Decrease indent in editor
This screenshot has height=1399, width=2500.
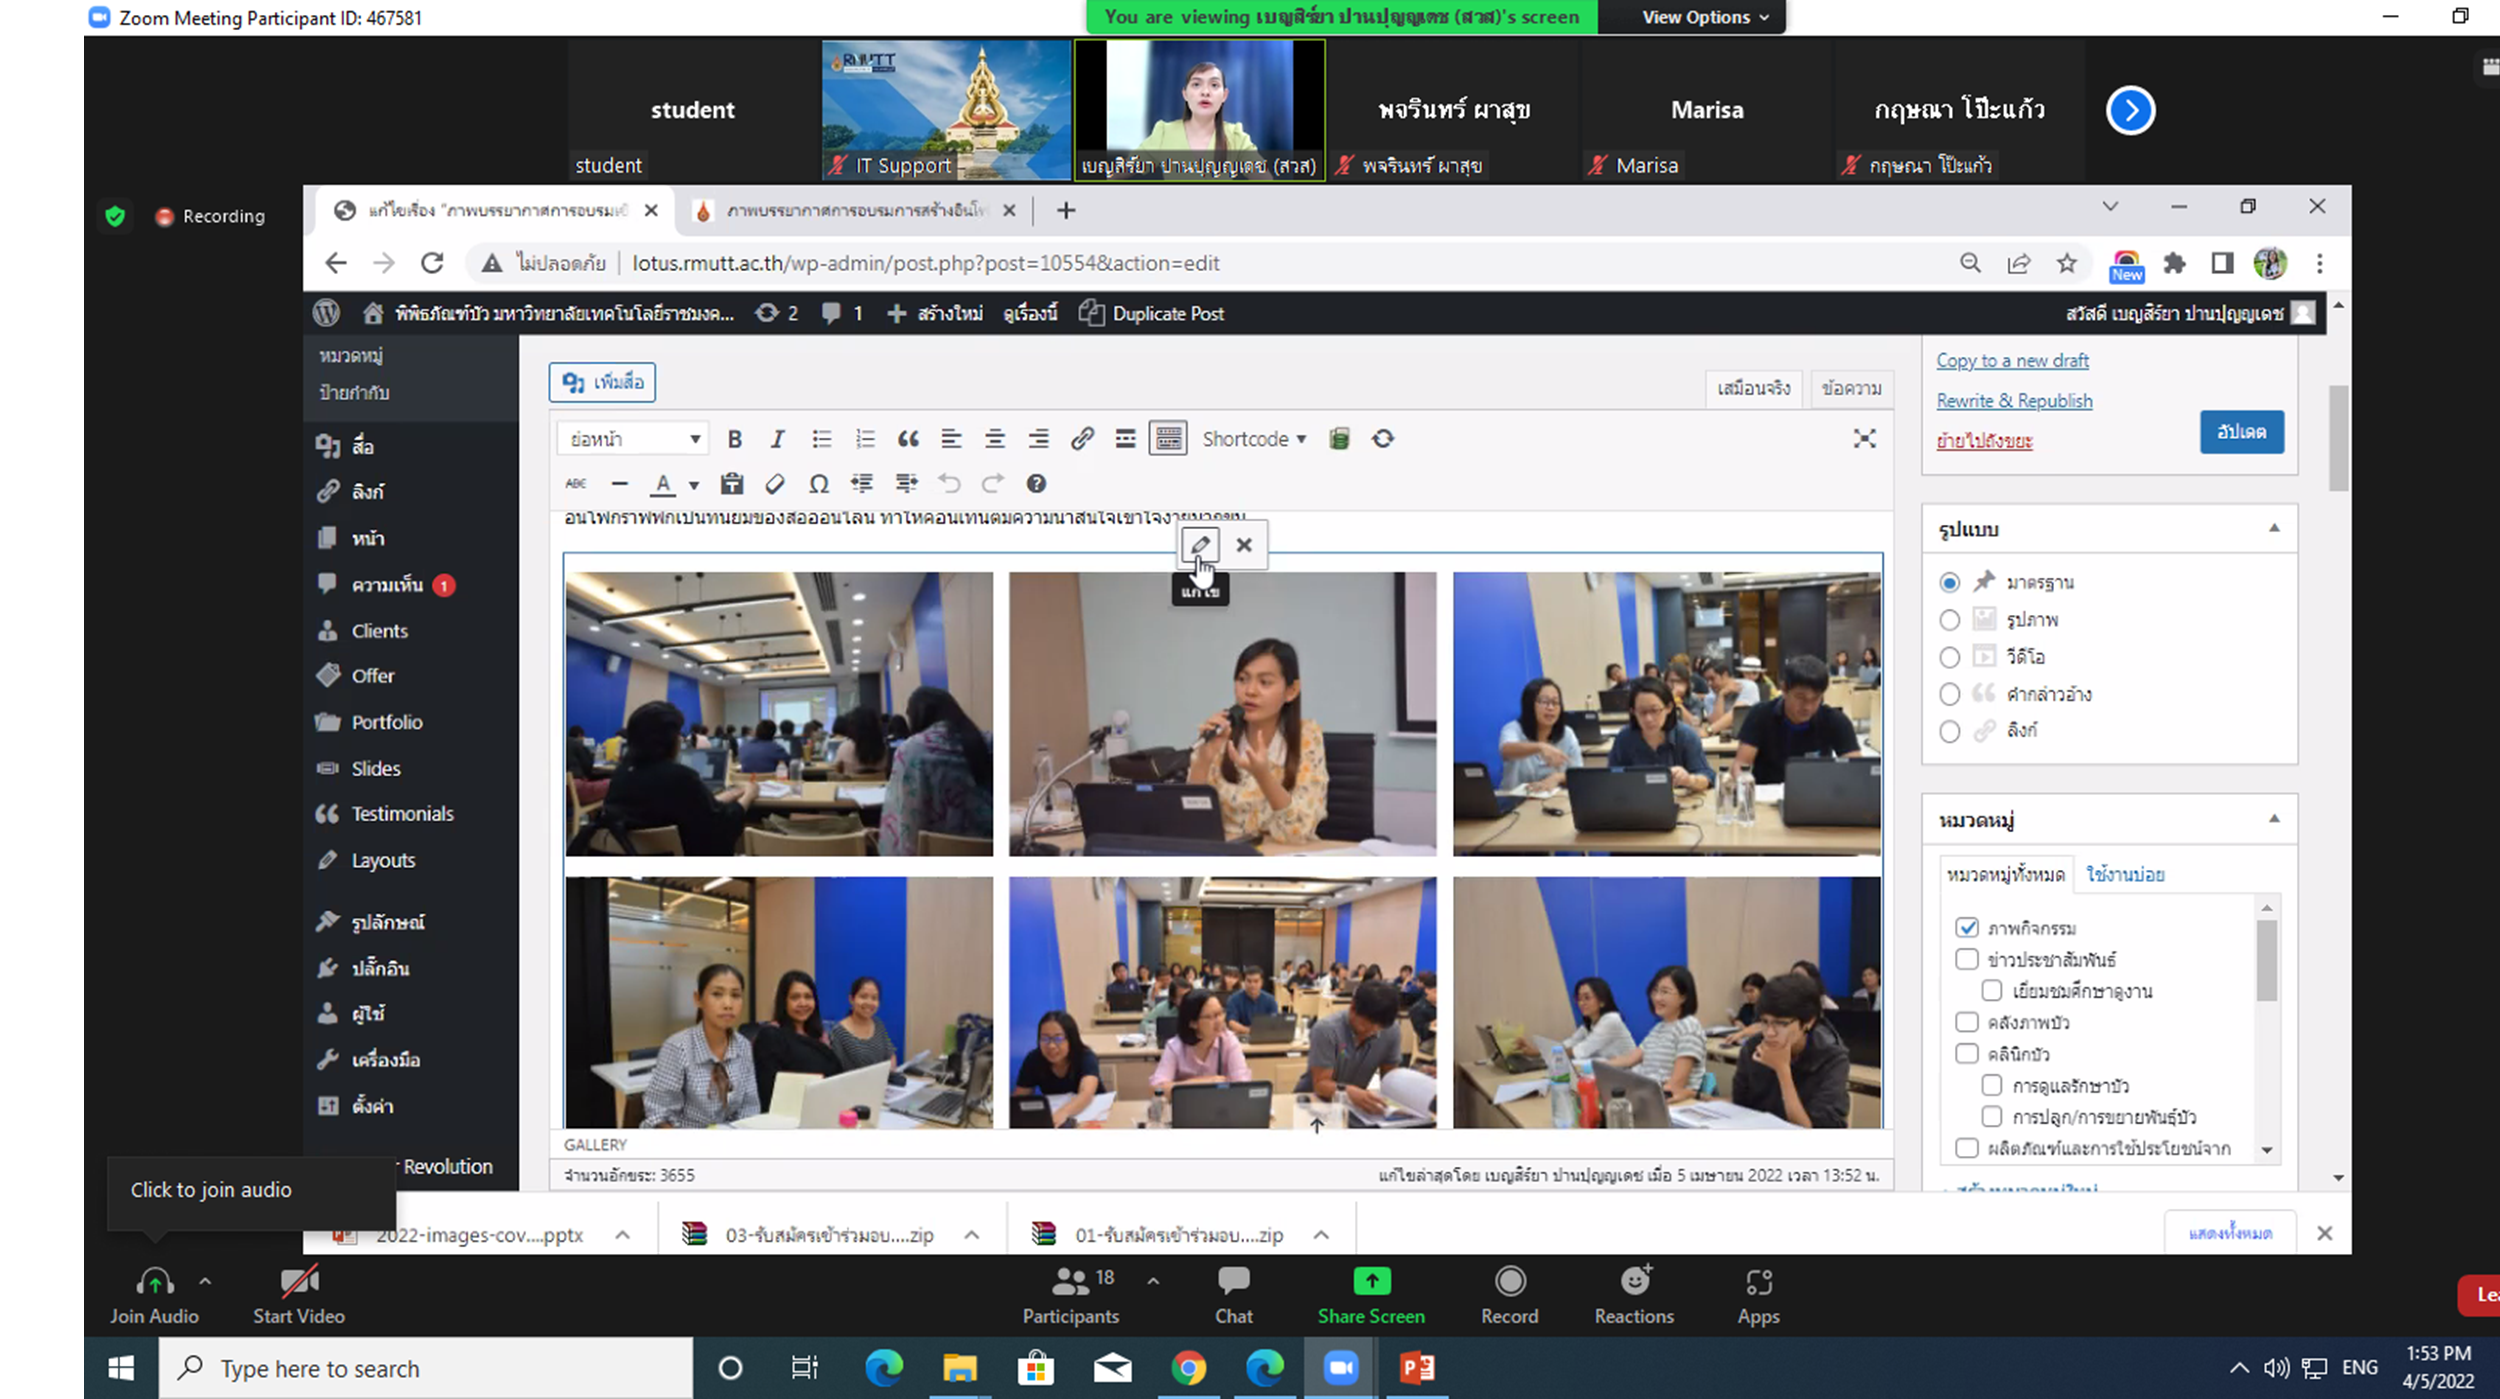[862, 484]
